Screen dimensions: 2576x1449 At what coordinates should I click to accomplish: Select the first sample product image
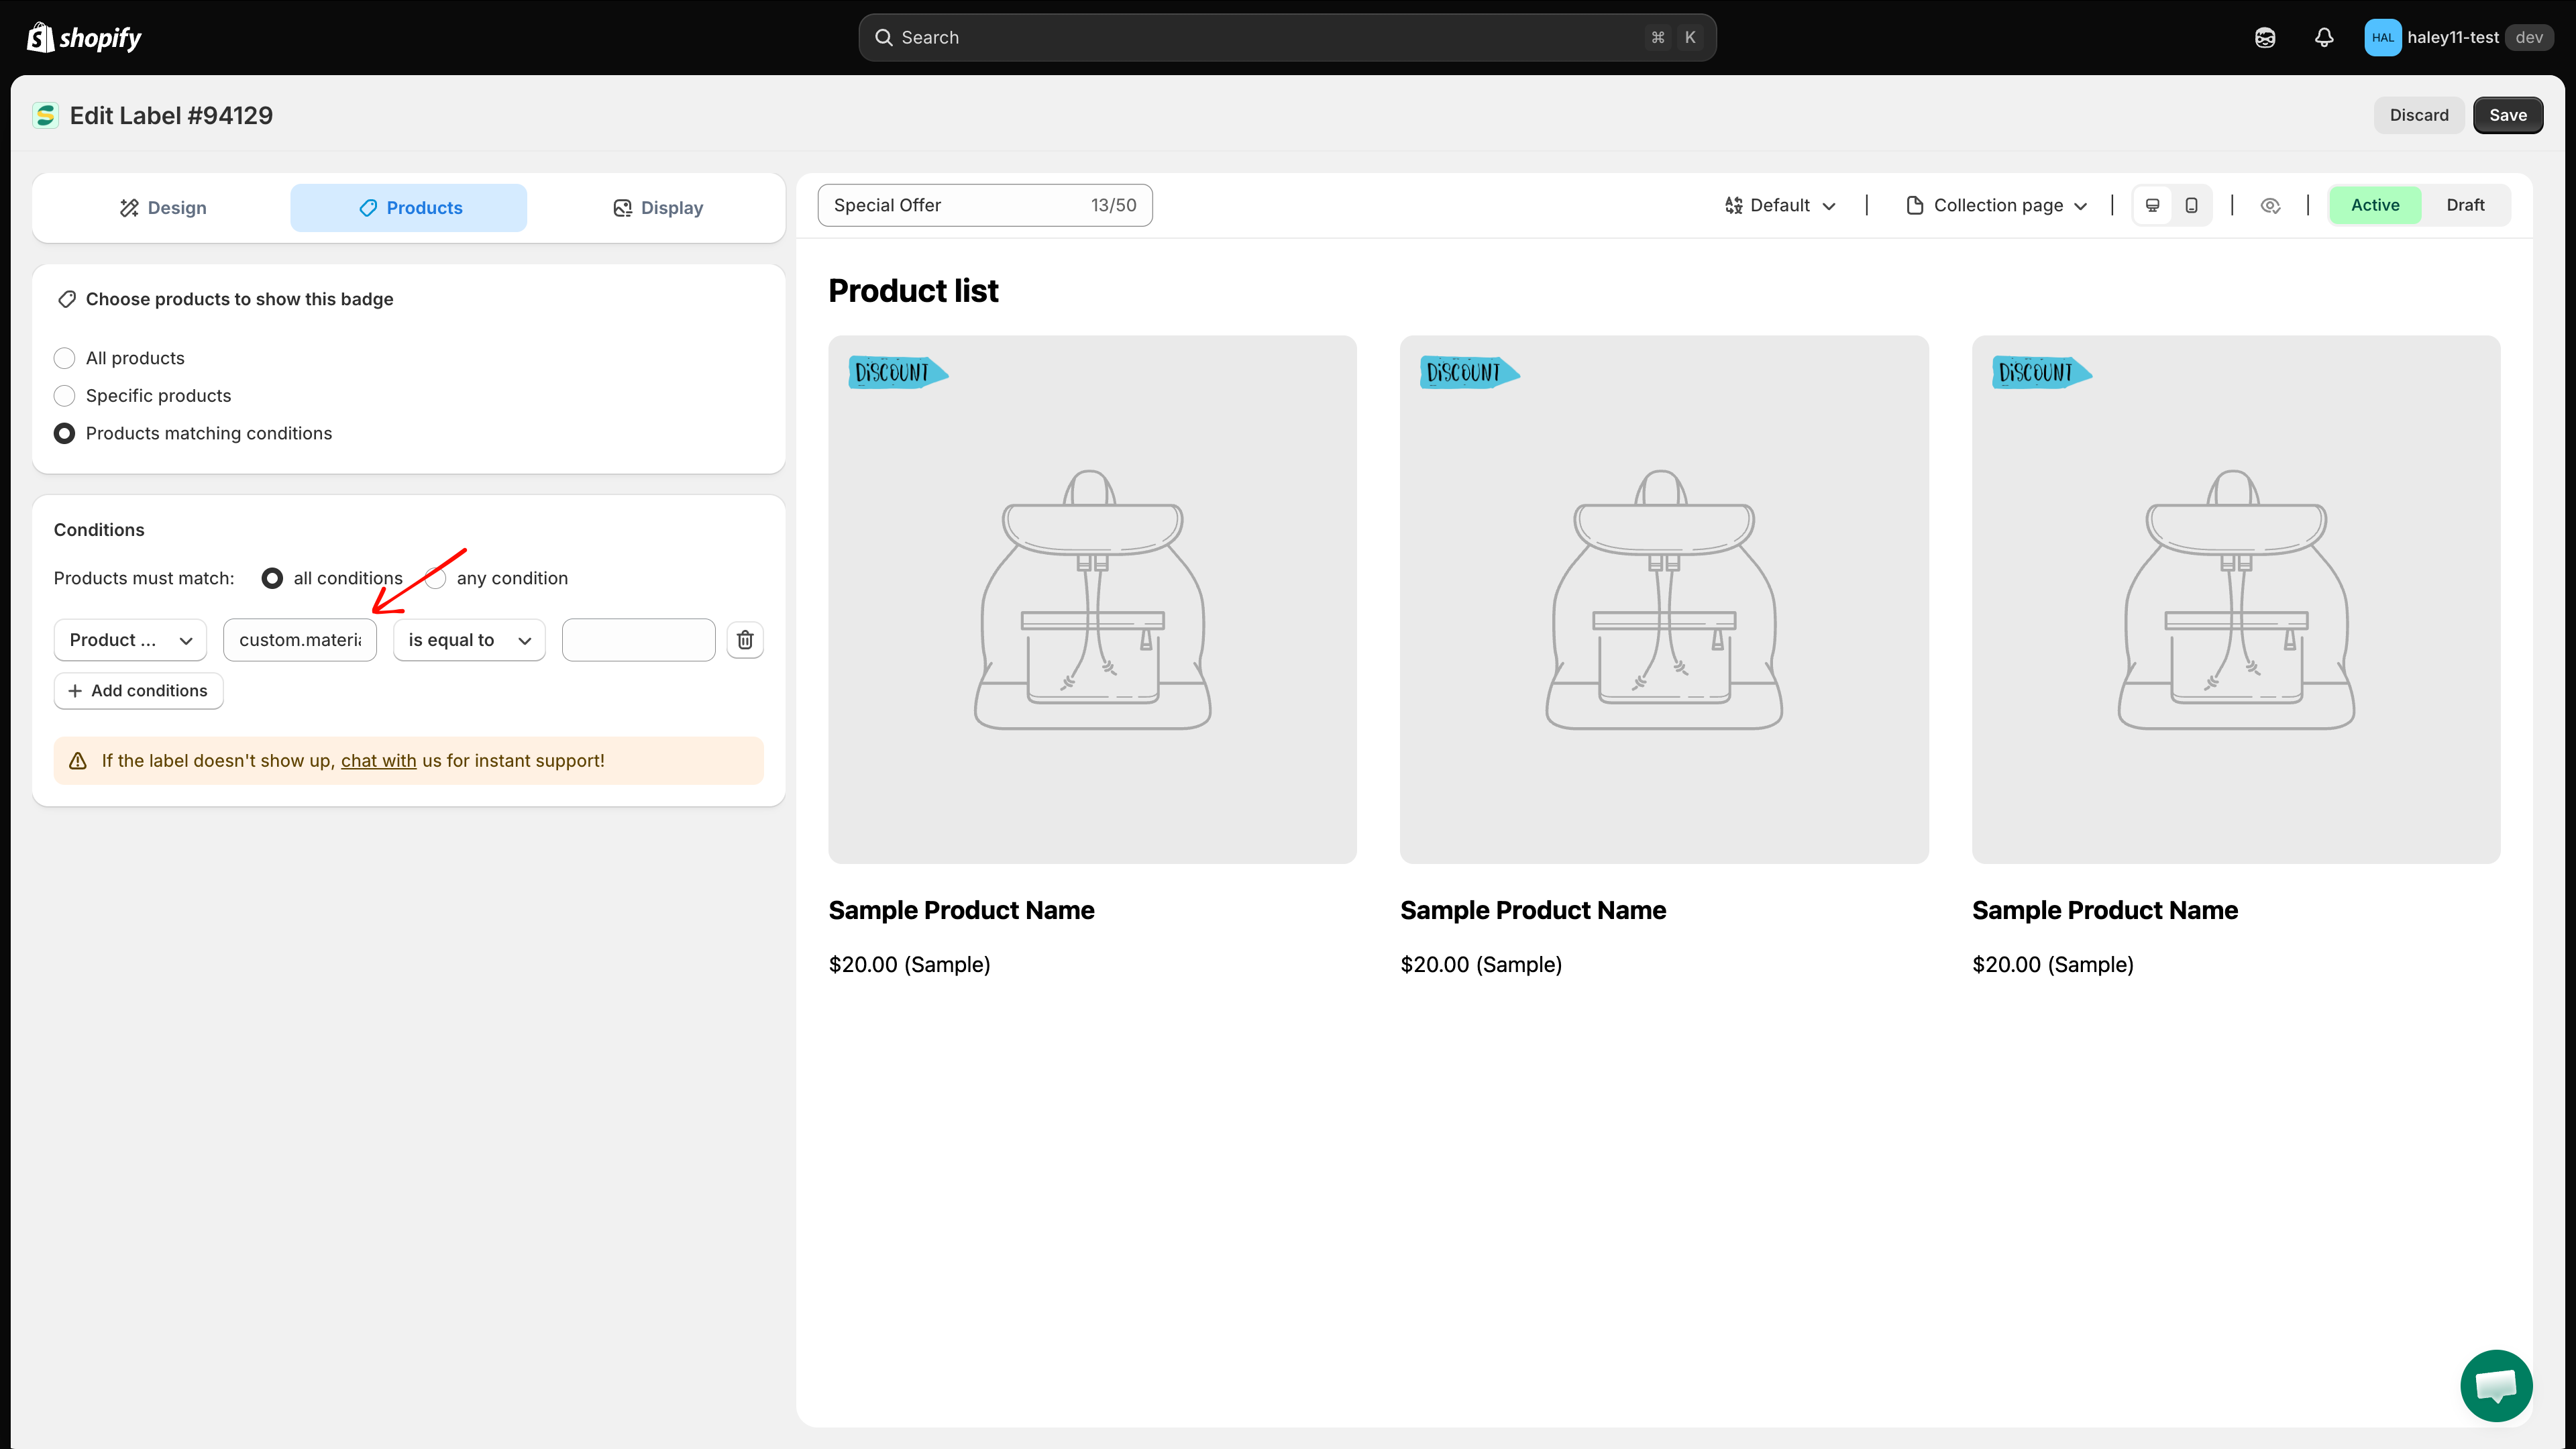coord(1092,599)
